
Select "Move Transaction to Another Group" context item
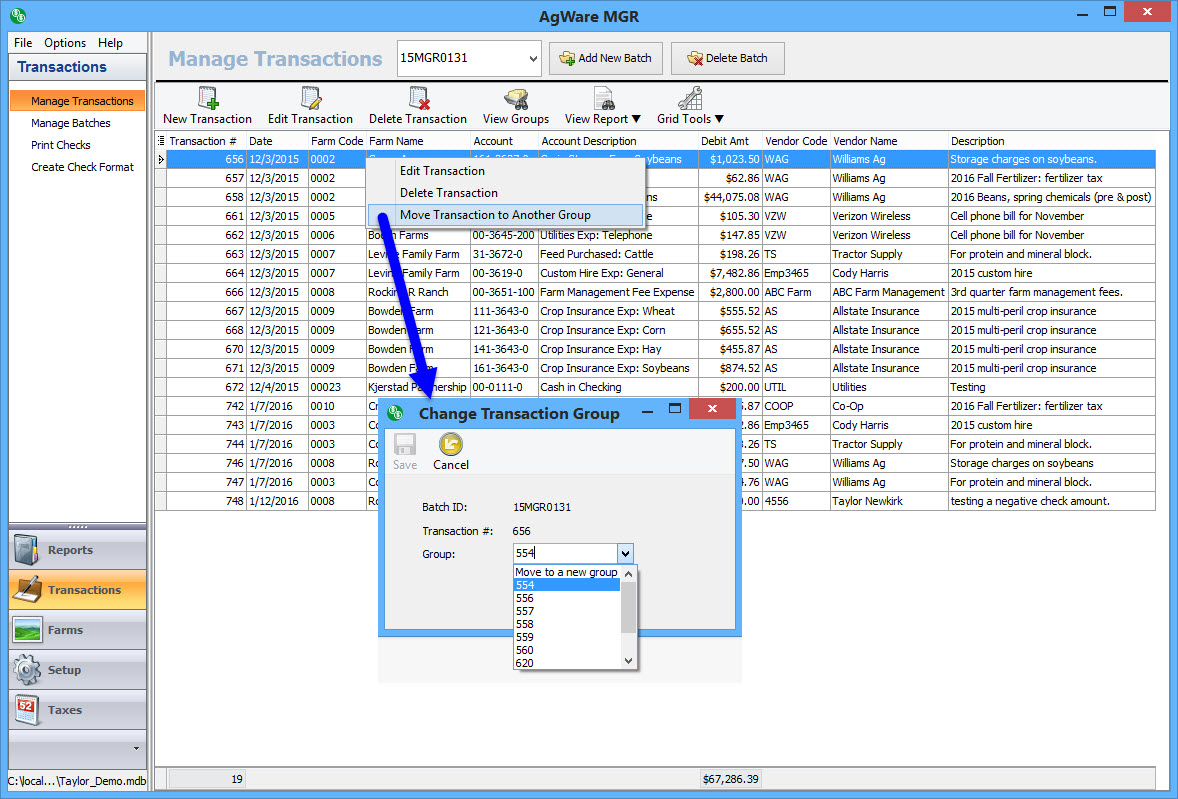pyautogui.click(x=495, y=215)
